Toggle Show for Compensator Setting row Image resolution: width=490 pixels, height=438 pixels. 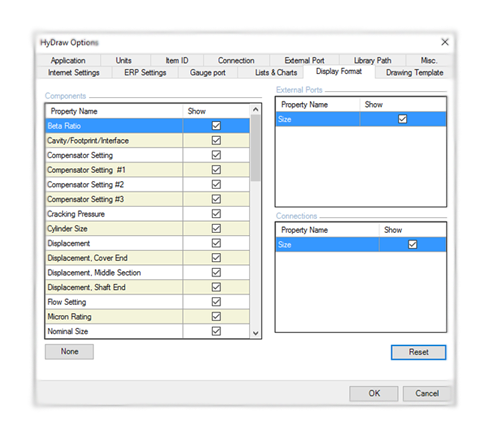[x=216, y=155]
